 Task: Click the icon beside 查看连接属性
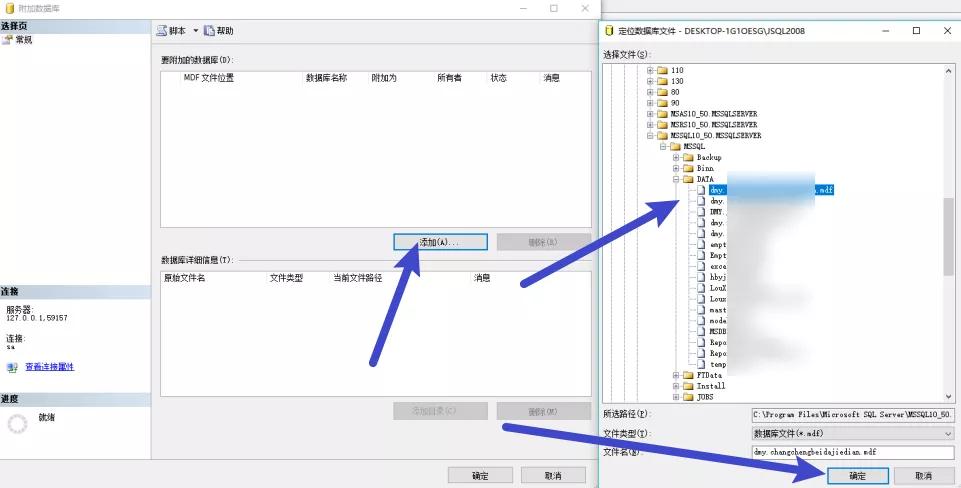pos(12,367)
